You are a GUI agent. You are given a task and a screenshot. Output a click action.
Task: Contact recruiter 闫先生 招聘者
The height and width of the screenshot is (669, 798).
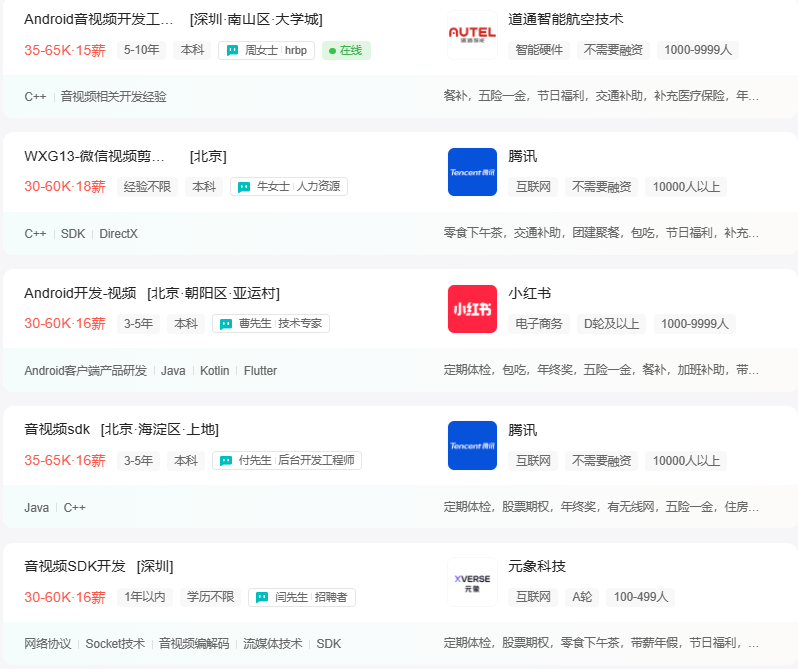pyautogui.click(x=302, y=597)
